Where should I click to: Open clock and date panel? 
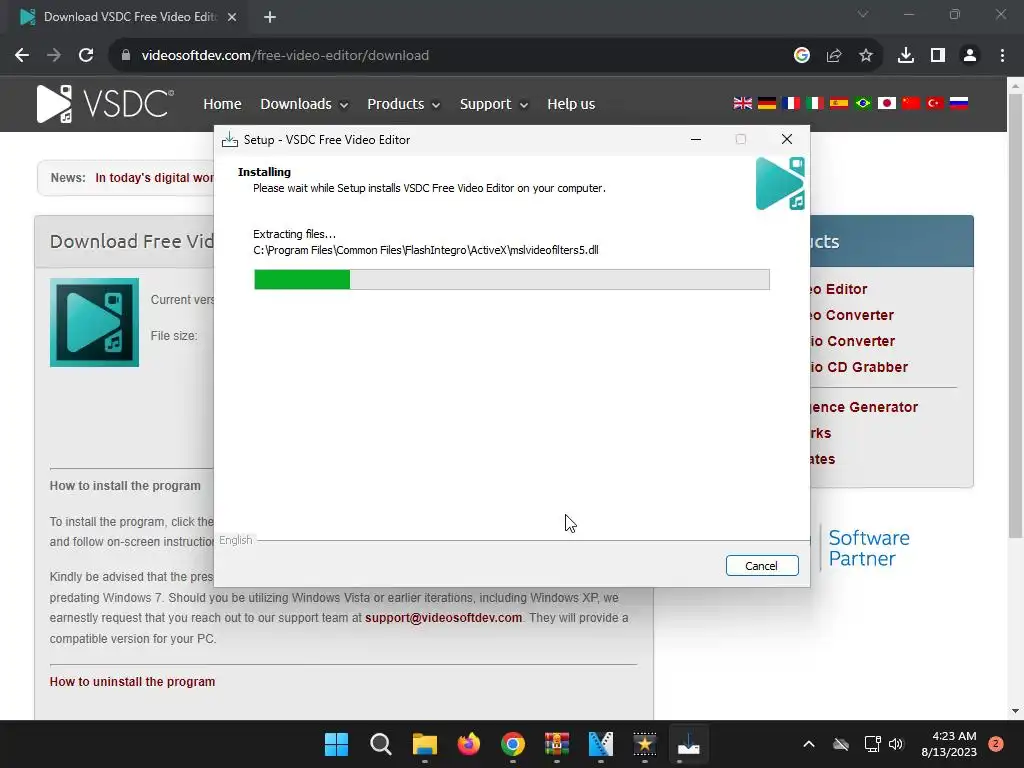pyautogui.click(x=948, y=744)
